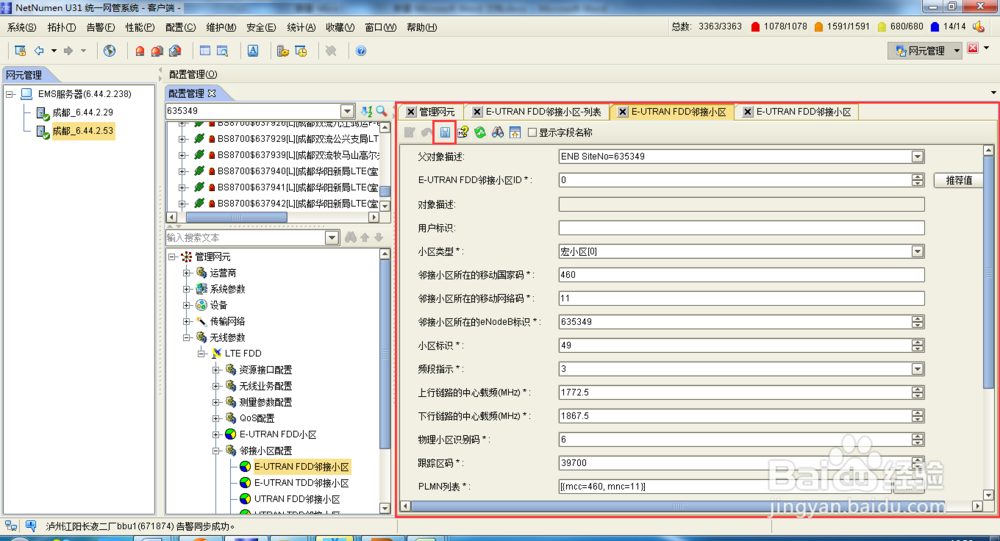Click the binoculars search icon in config toolbar
This screenshot has height=541, width=1000.
tap(497, 133)
